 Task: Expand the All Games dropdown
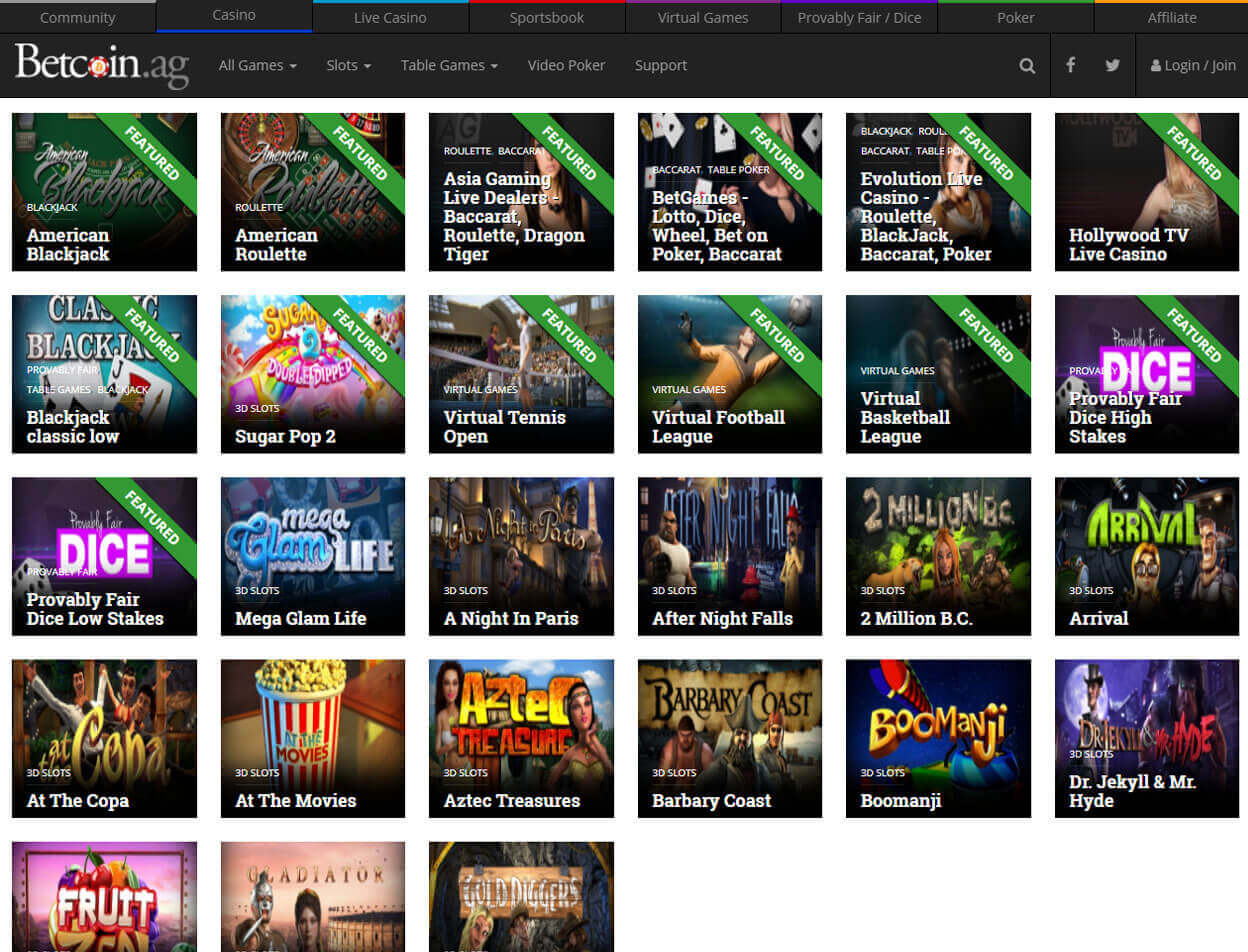(x=258, y=65)
